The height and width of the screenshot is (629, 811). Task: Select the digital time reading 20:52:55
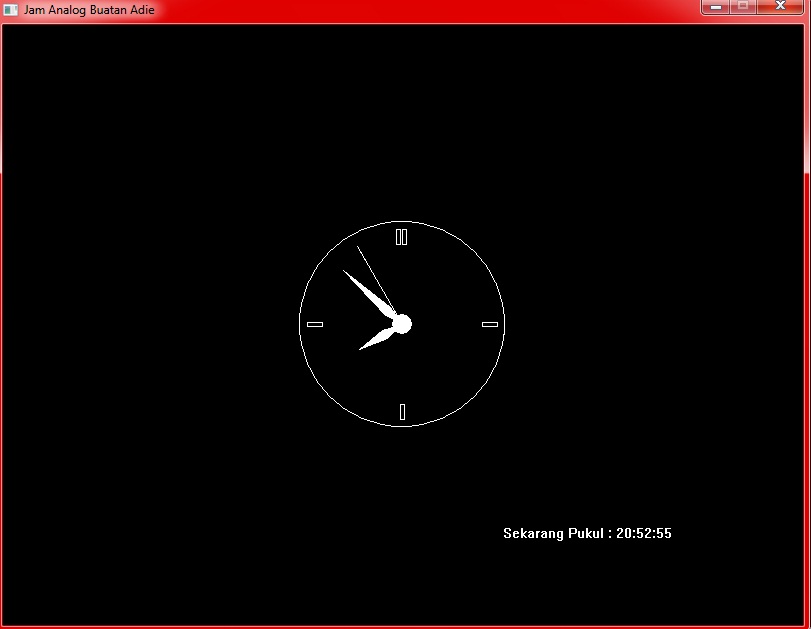tap(645, 533)
